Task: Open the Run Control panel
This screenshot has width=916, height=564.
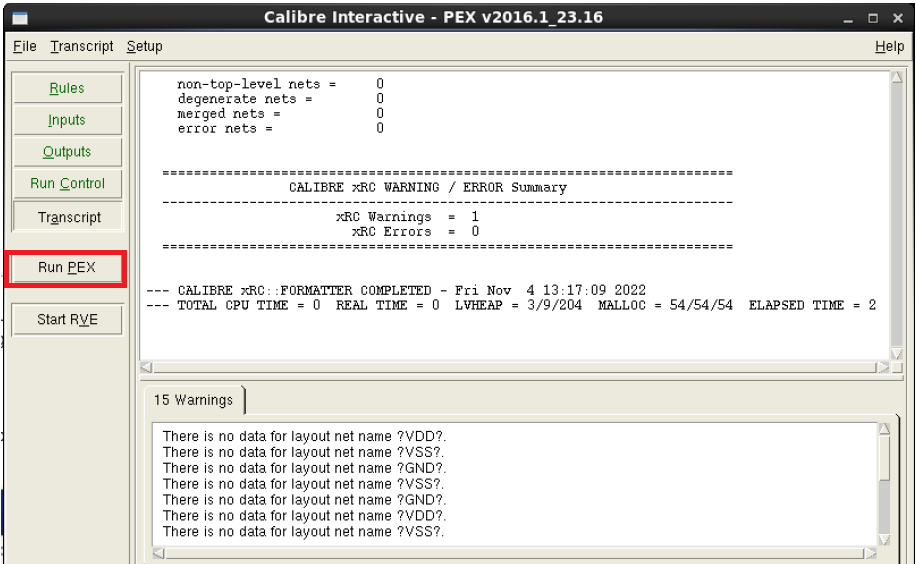Action: (x=67, y=184)
